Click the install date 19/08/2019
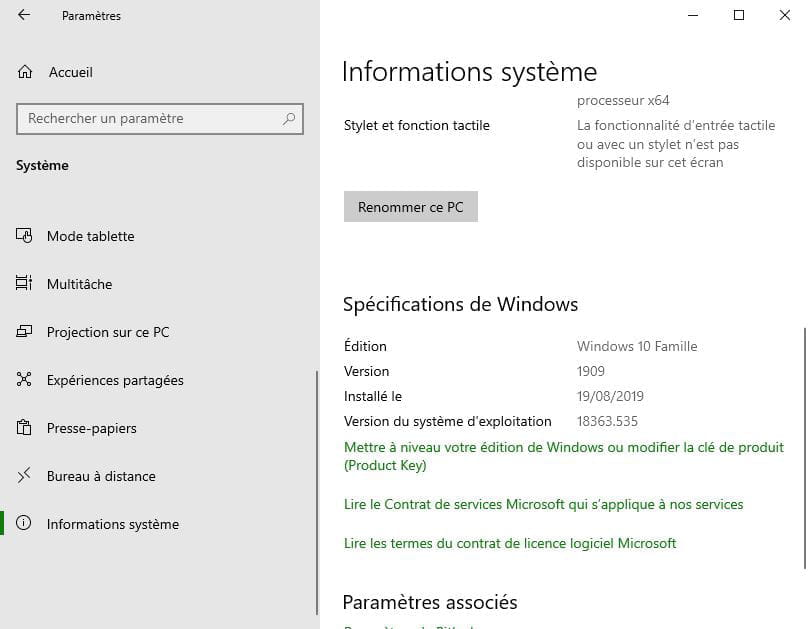Screen dimensions: 808x629 click(x=610, y=396)
